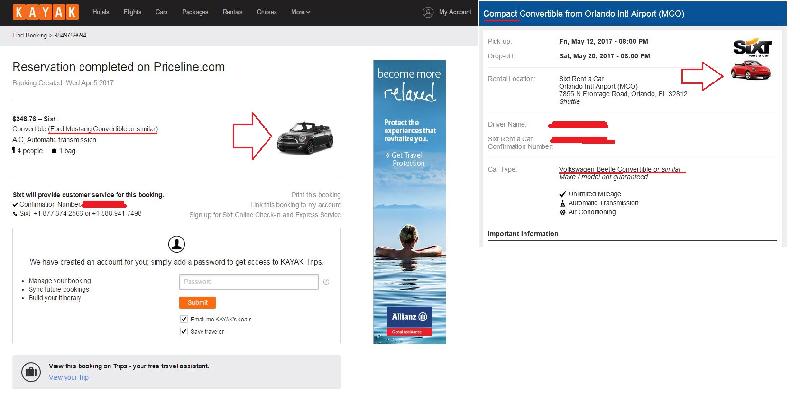Image resolution: width=800 pixels, height=393 pixels.
Task: Click the Allianz travel protection ad banner
Action: click(409, 202)
